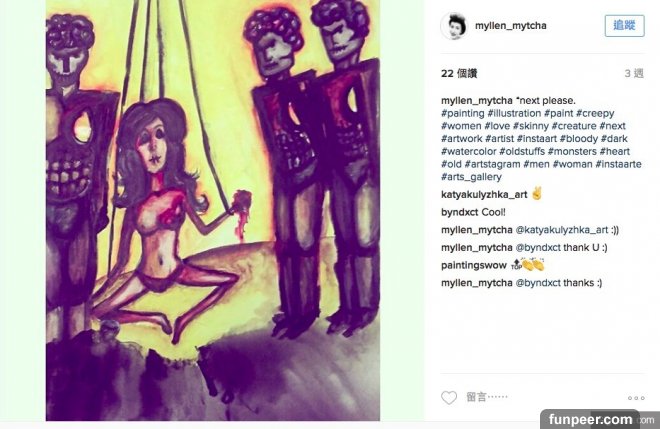Open katyakulyzhka_art commenter profile
660x429 pixels.
tap(484, 195)
